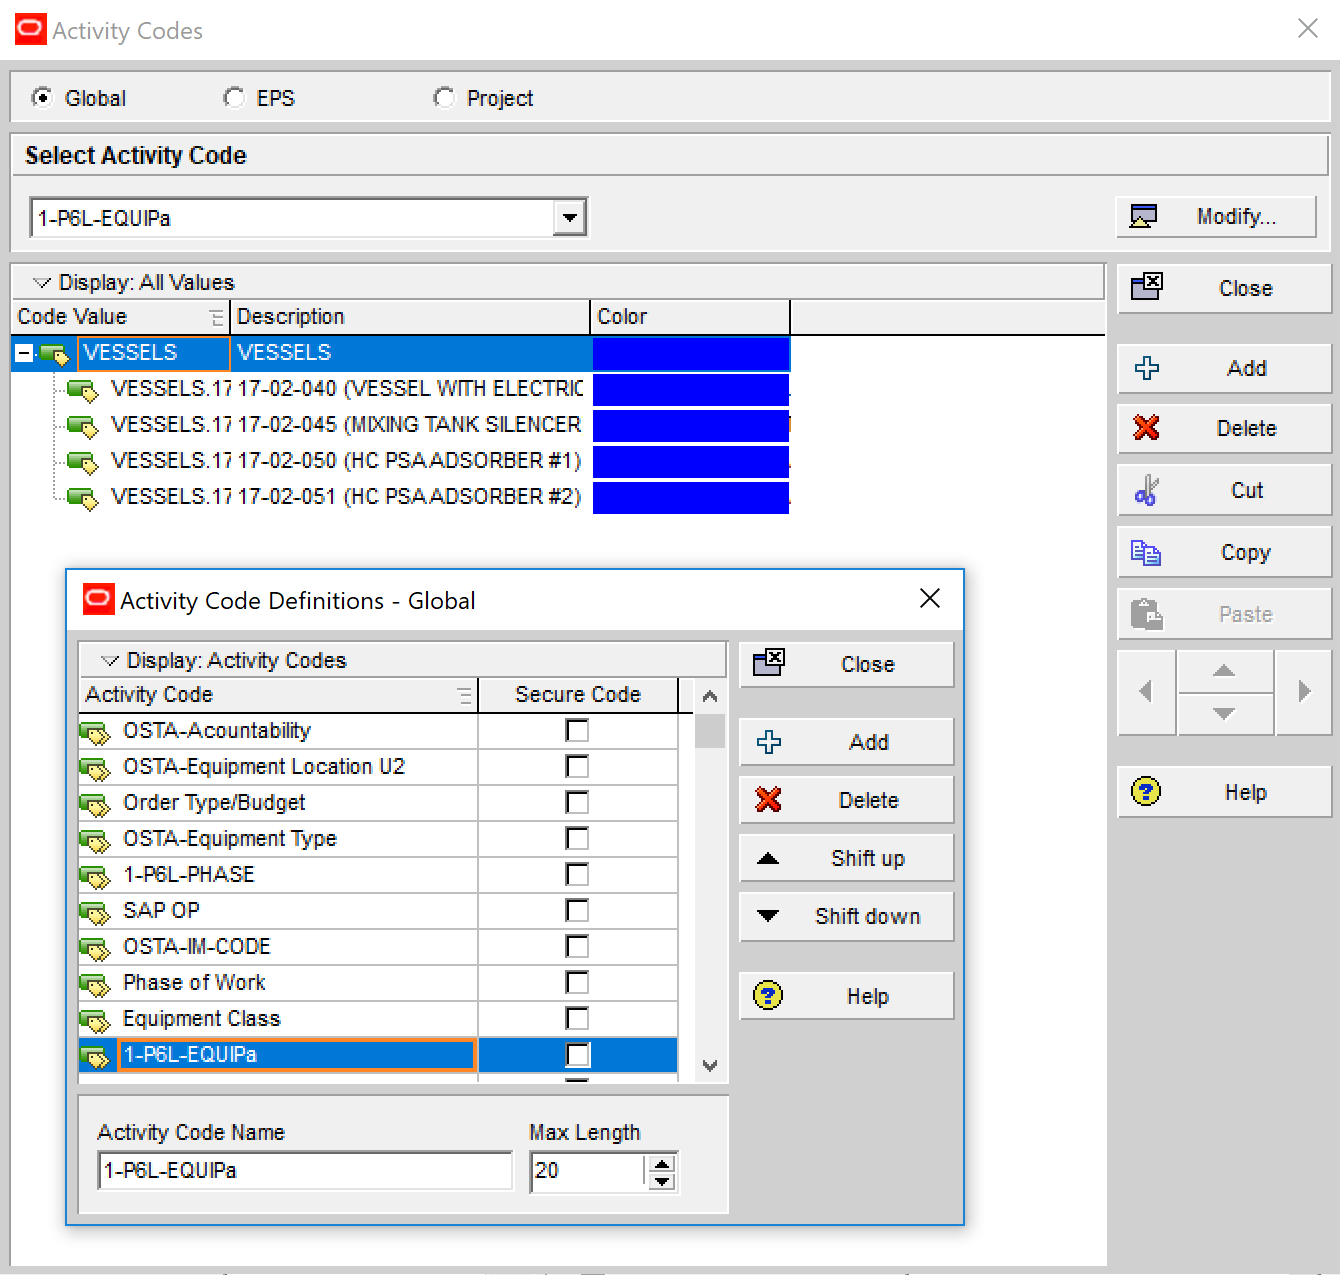Check Secure Code box for SAP OP
This screenshot has height=1275, width=1340.
(577, 910)
